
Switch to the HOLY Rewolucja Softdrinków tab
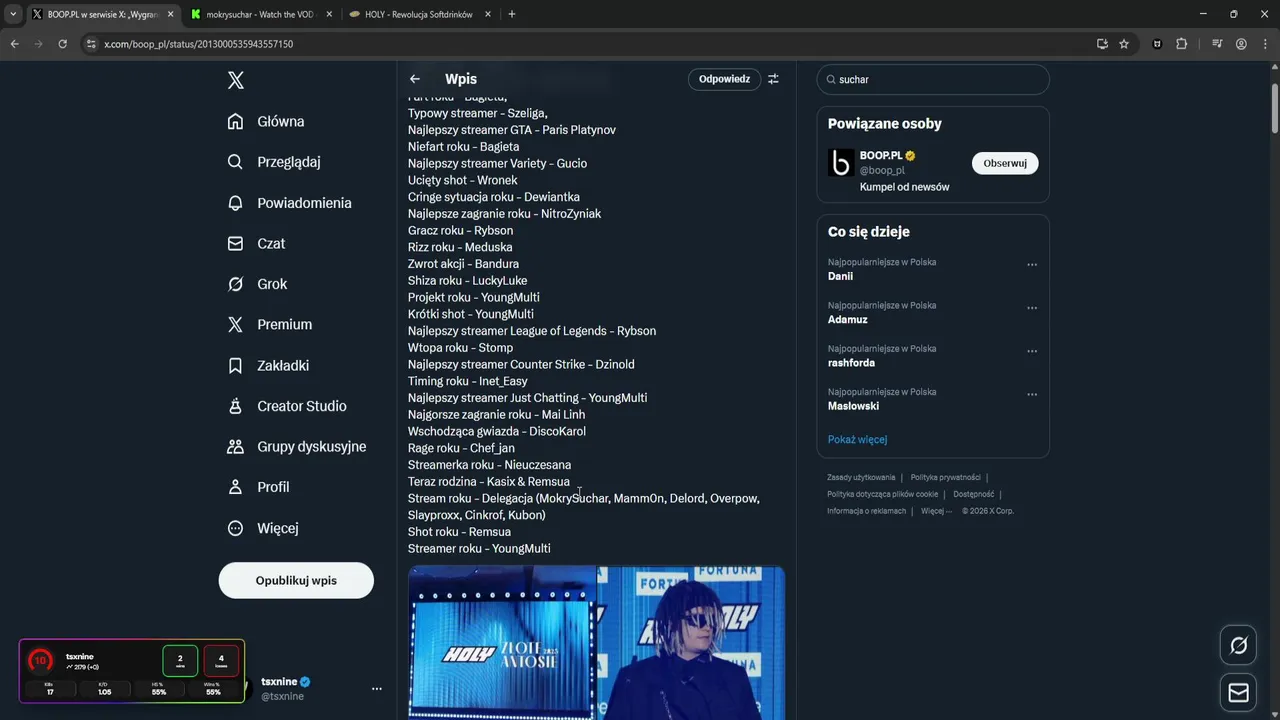[x=418, y=14]
